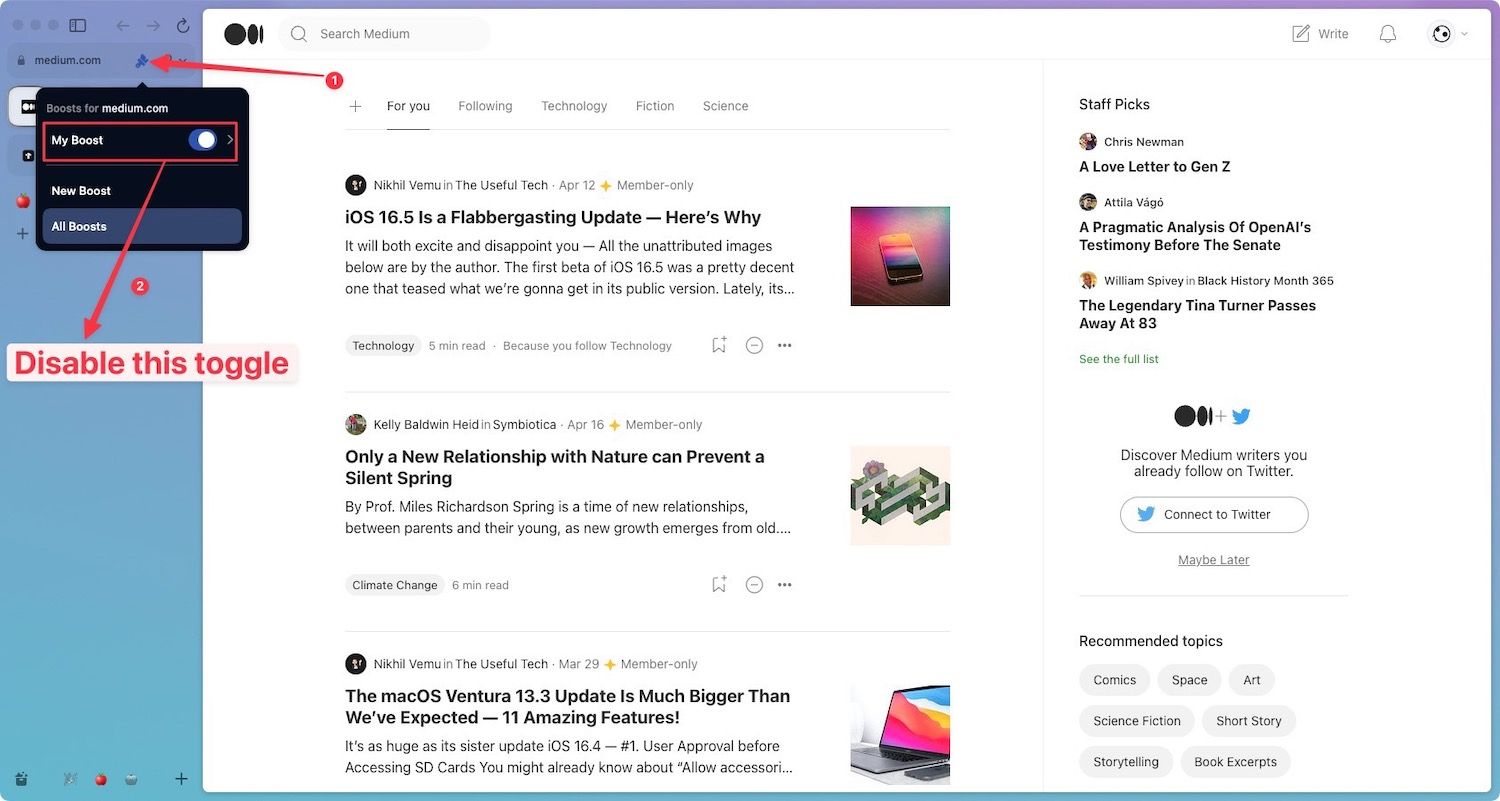This screenshot has height=801, width=1500.
Task: Select the Comics topic
Action: coord(1115,680)
